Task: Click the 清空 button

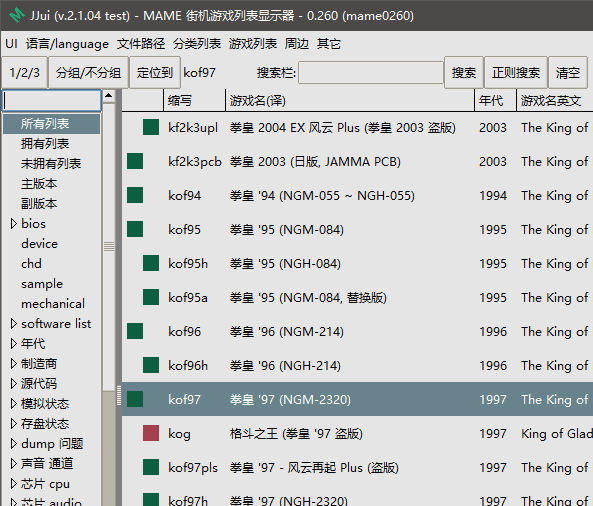Action: click(x=568, y=73)
